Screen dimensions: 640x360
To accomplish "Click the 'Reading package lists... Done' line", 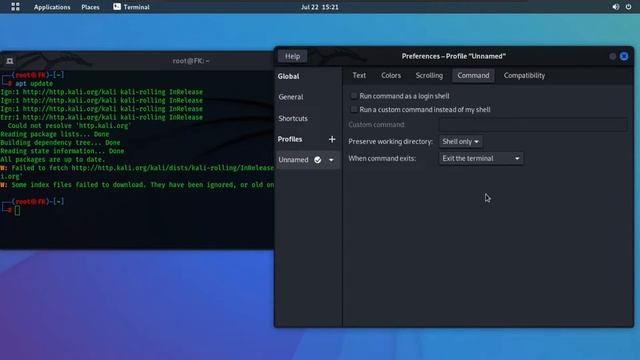I will coord(55,134).
